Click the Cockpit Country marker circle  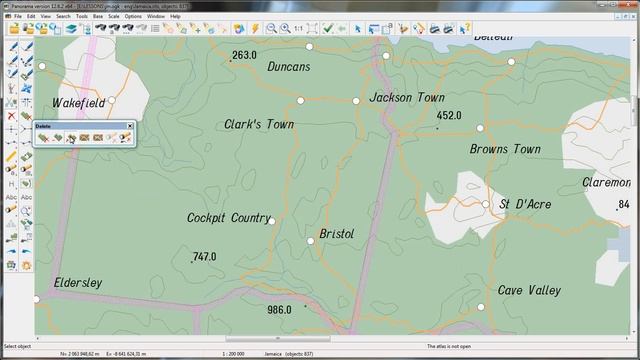[x=272, y=221]
